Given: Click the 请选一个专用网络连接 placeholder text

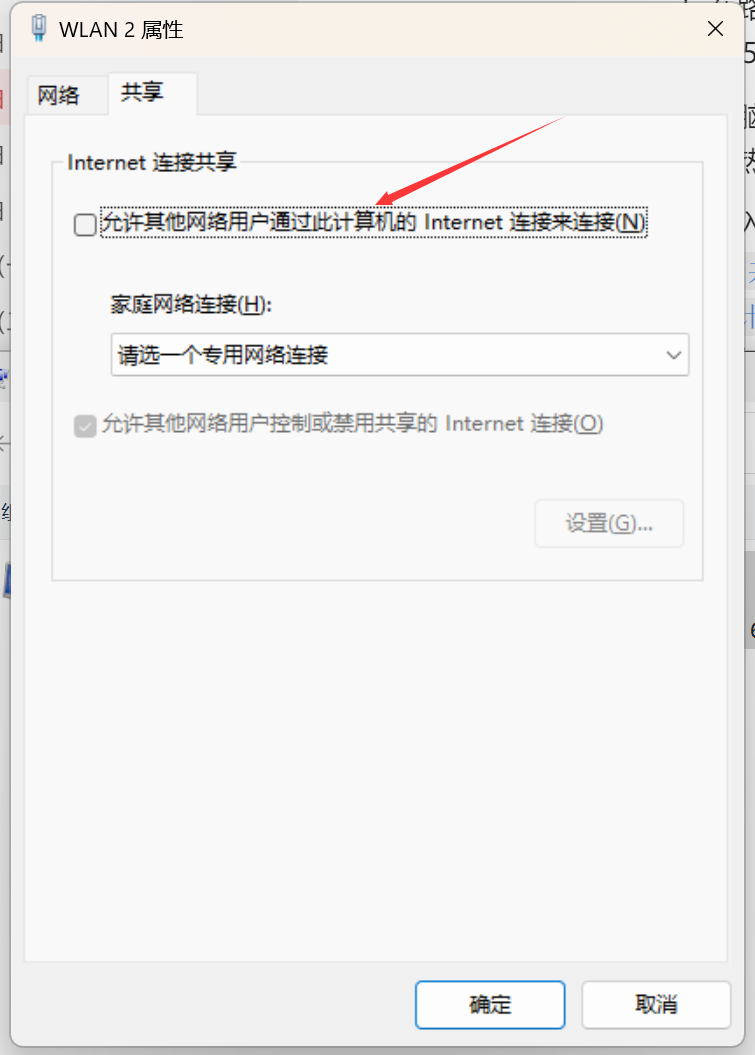Looking at the screenshot, I should coord(223,355).
